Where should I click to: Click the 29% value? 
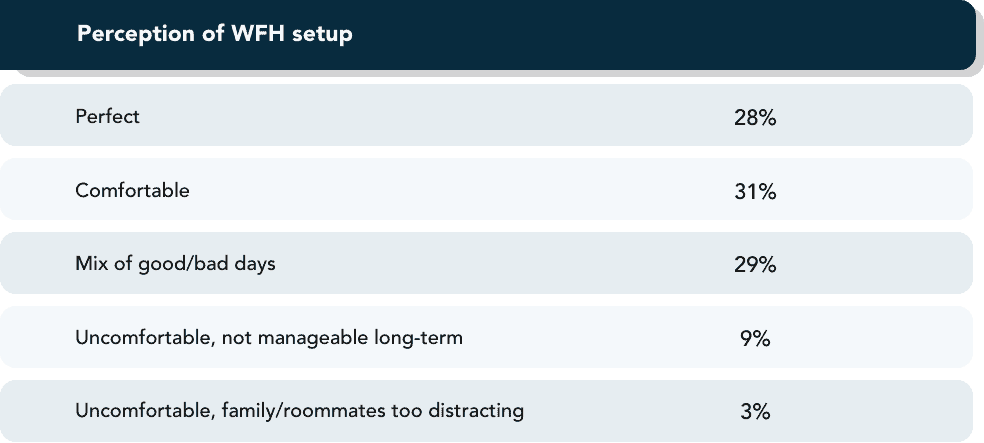pos(755,265)
